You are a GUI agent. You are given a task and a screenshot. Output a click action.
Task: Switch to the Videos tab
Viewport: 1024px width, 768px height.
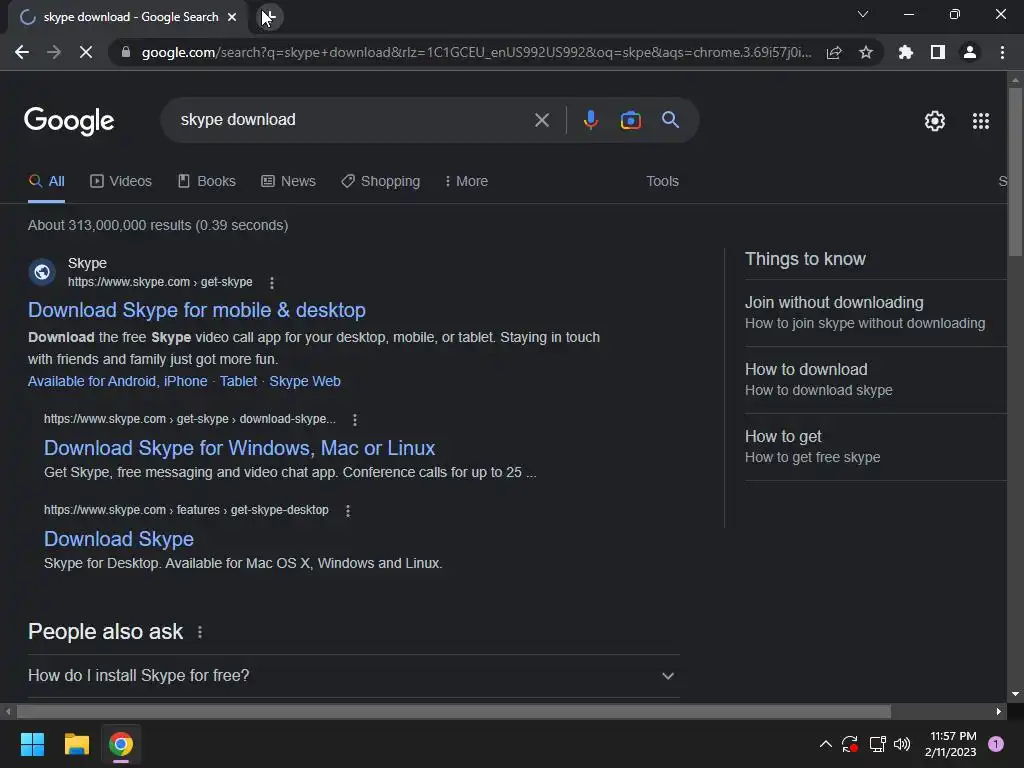(x=121, y=182)
